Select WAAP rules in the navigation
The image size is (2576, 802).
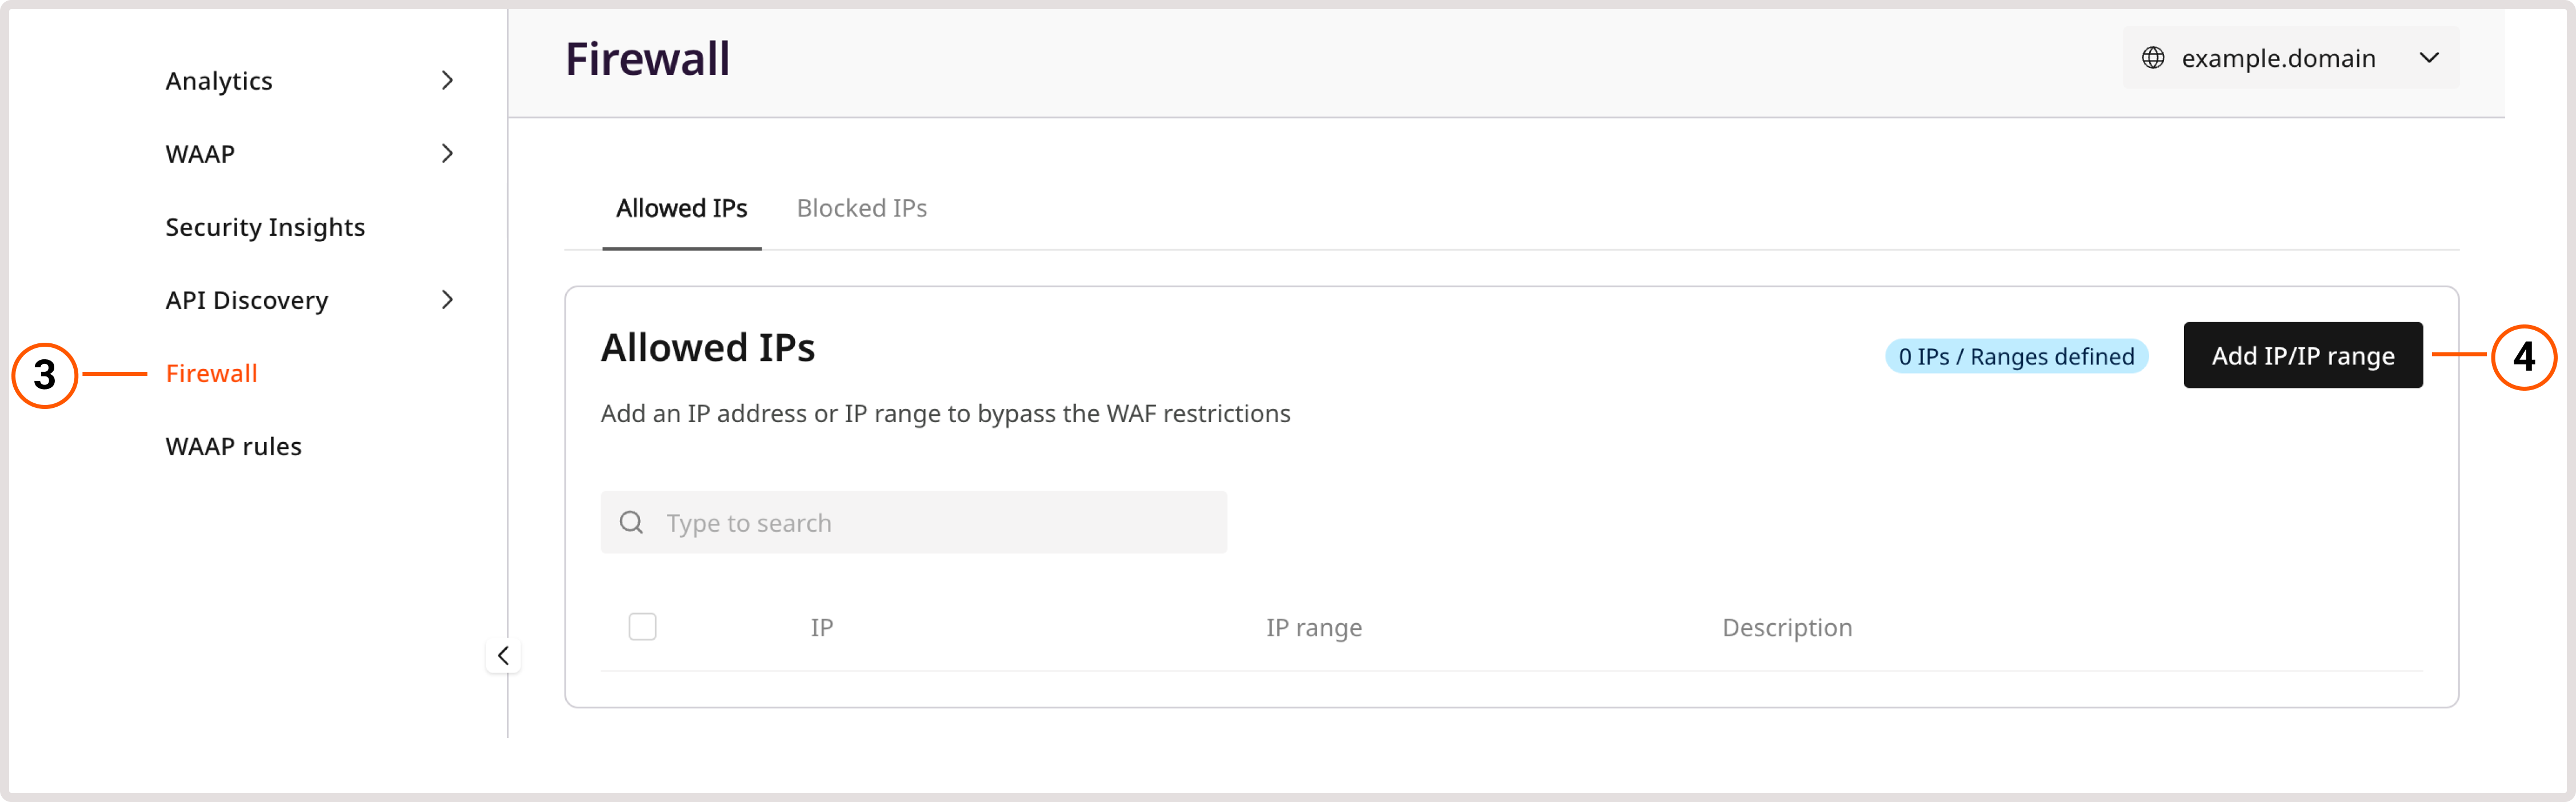(233, 446)
